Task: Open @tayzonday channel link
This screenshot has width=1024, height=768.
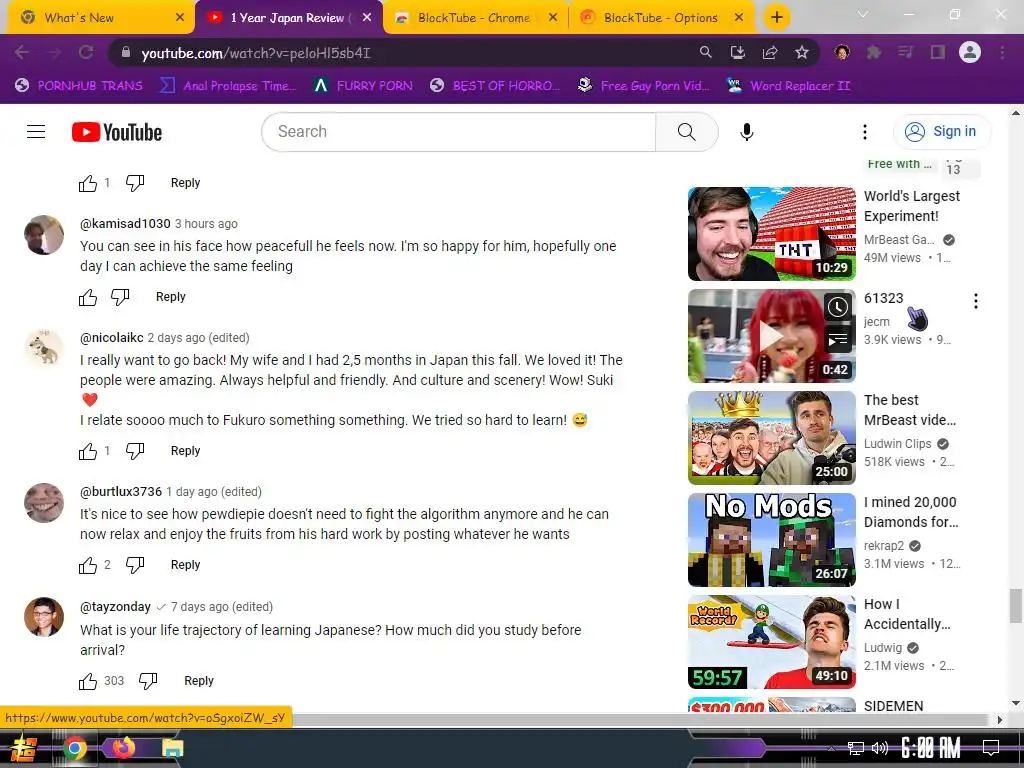Action: point(115,607)
